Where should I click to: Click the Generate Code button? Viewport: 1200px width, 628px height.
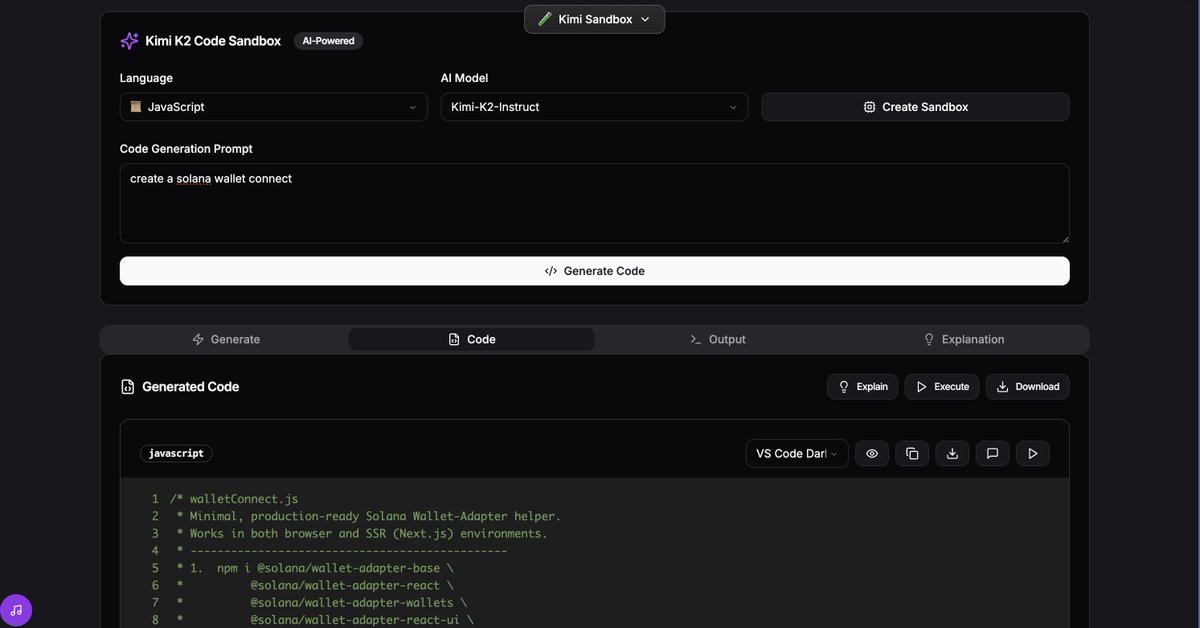[594, 271]
